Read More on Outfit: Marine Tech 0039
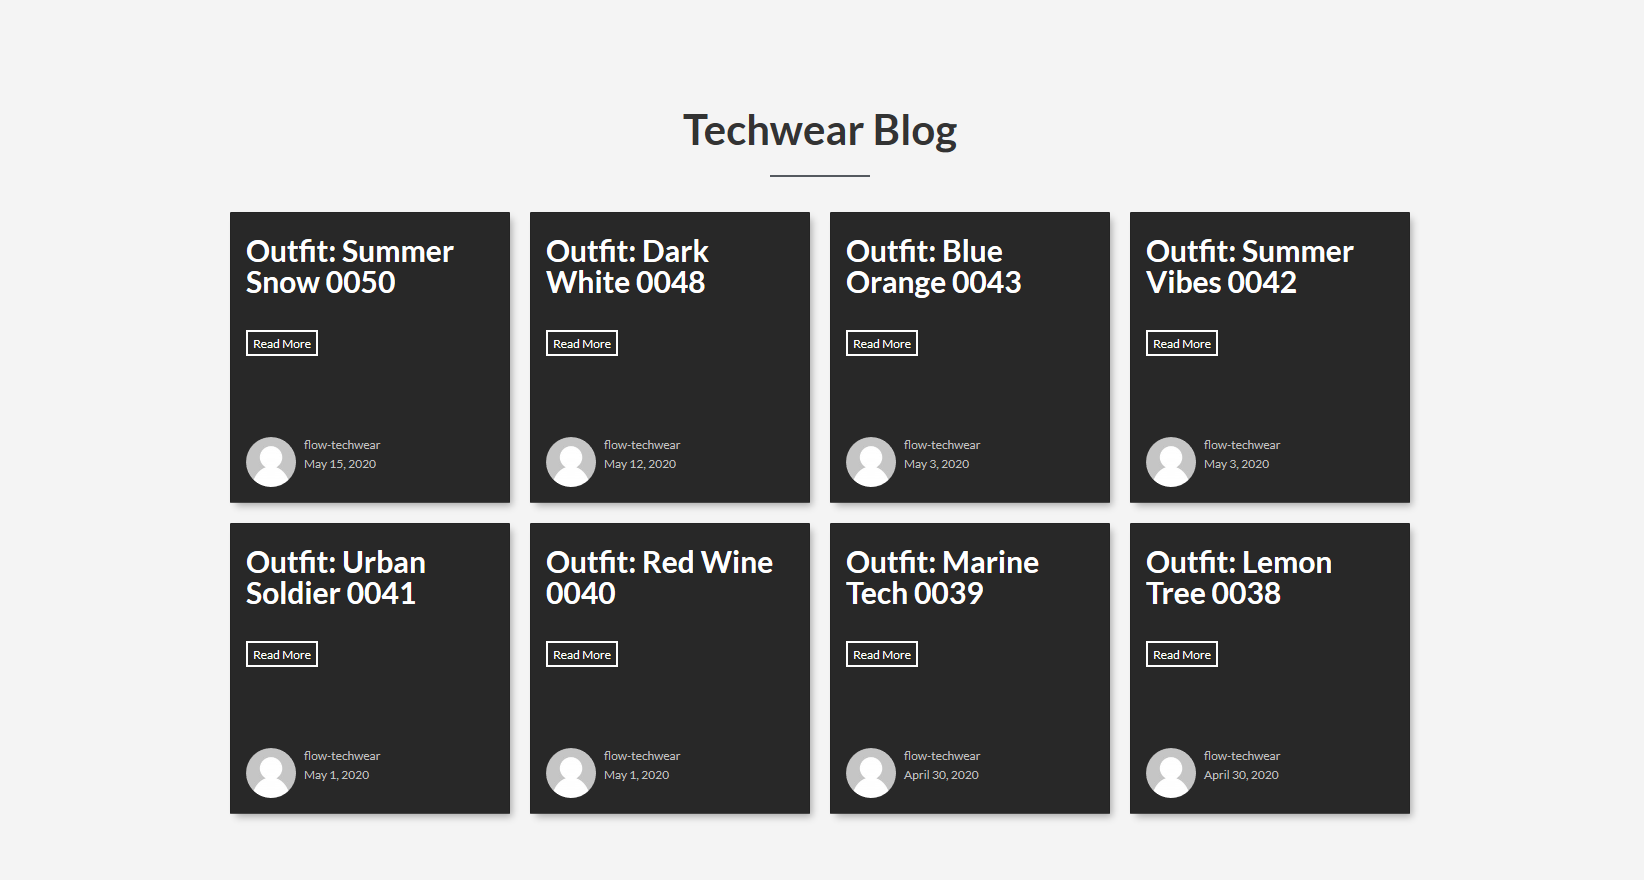The width and height of the screenshot is (1644, 880). (x=882, y=654)
